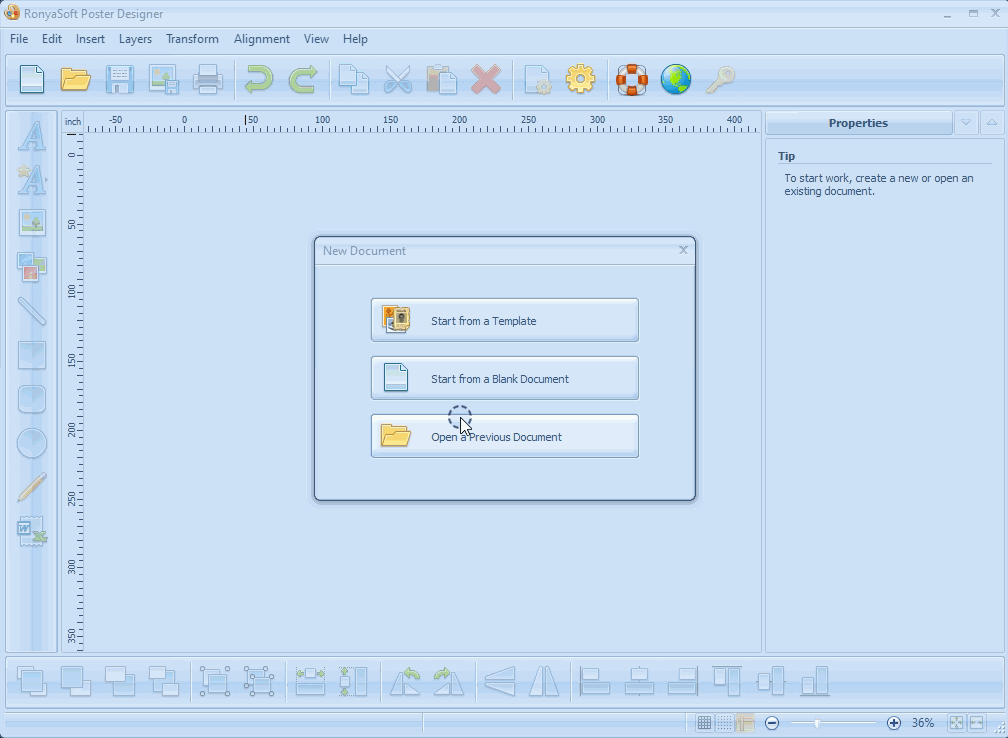The width and height of the screenshot is (1008, 738).
Task: Select the Ellipse shape tool
Action: coord(32,443)
